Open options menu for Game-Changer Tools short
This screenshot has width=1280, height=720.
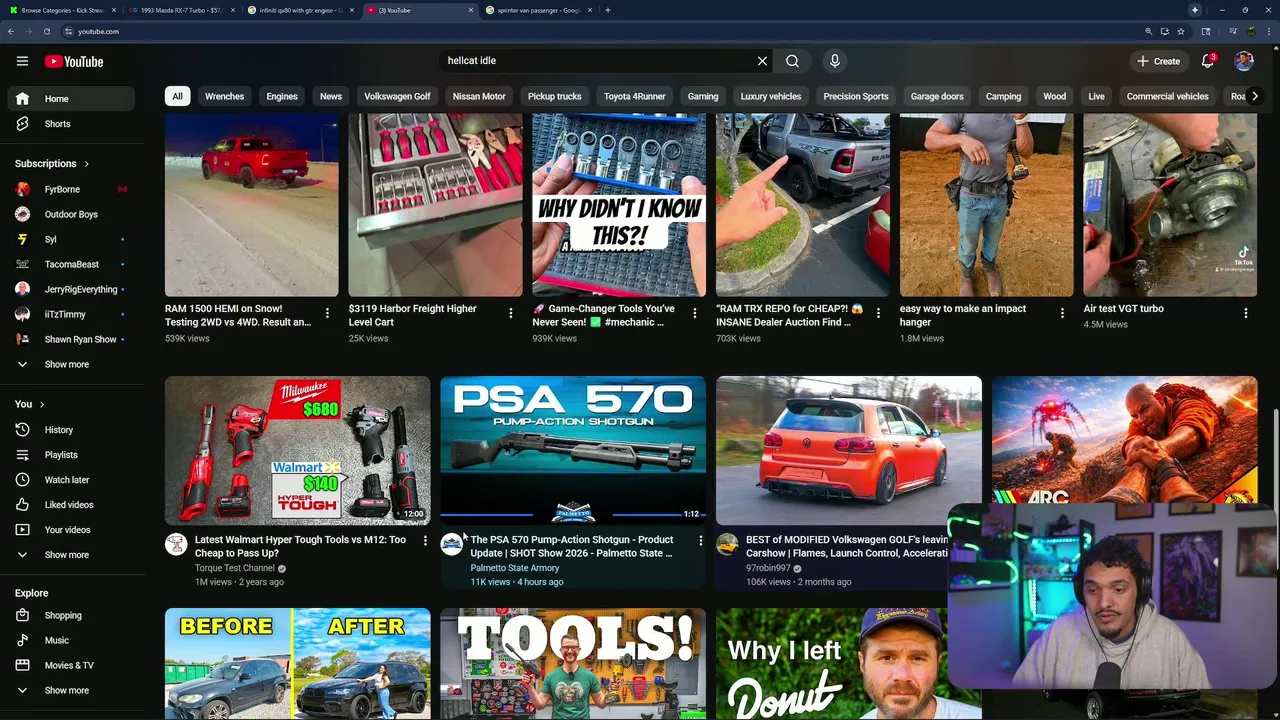coord(695,313)
